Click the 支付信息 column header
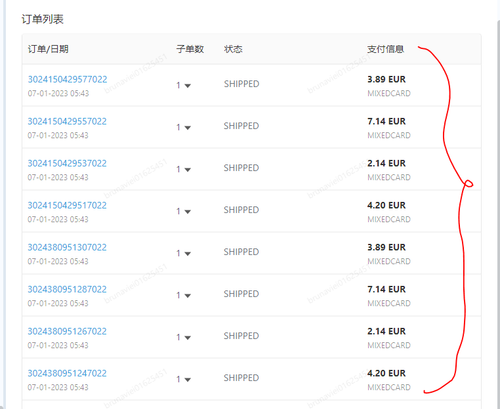Viewport: 500px width, 409px height. coord(386,49)
